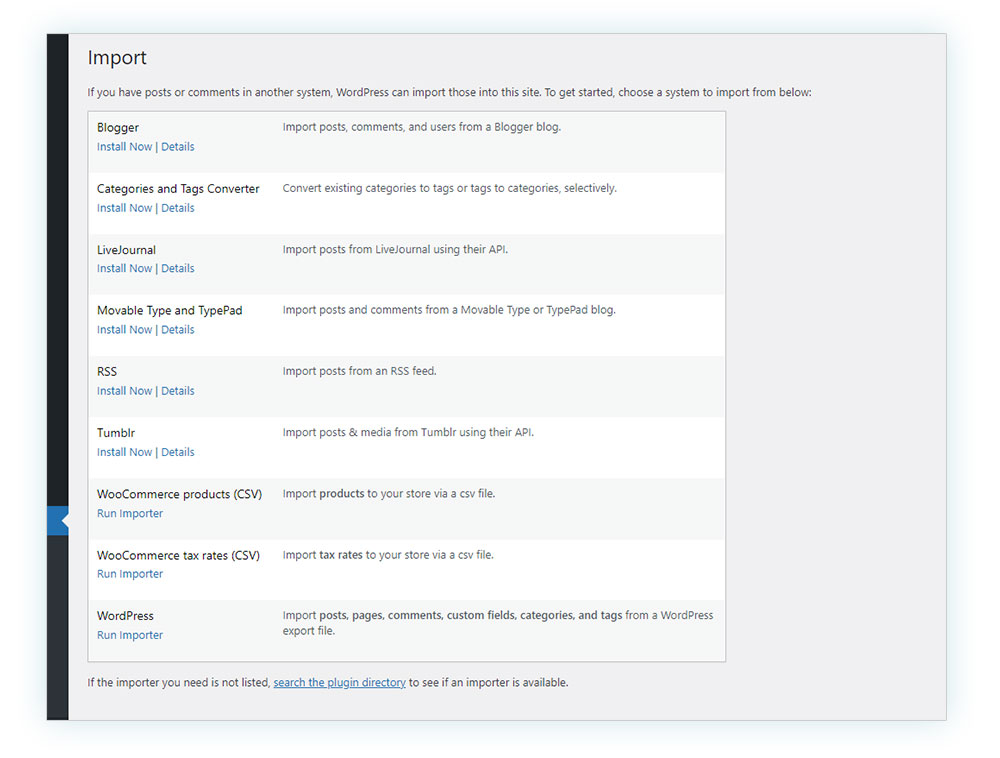Image resolution: width=1000 pixels, height=758 pixels.
Task: Select 'Import products to your store' description
Action: click(x=389, y=493)
